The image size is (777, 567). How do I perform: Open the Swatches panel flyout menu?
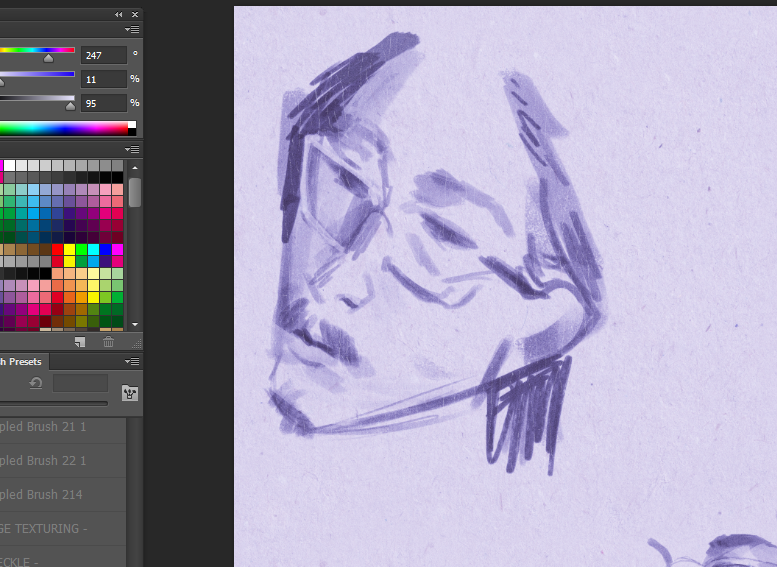(132, 149)
